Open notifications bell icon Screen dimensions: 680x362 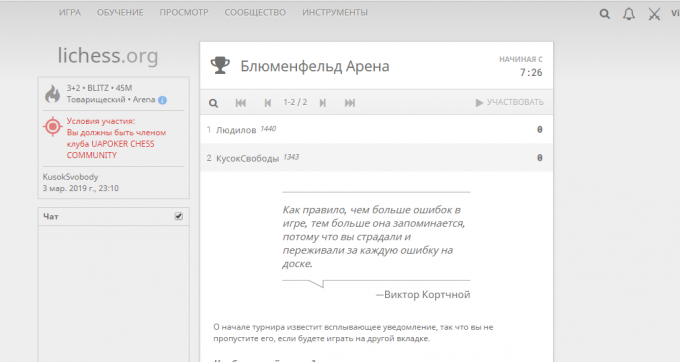pos(629,14)
